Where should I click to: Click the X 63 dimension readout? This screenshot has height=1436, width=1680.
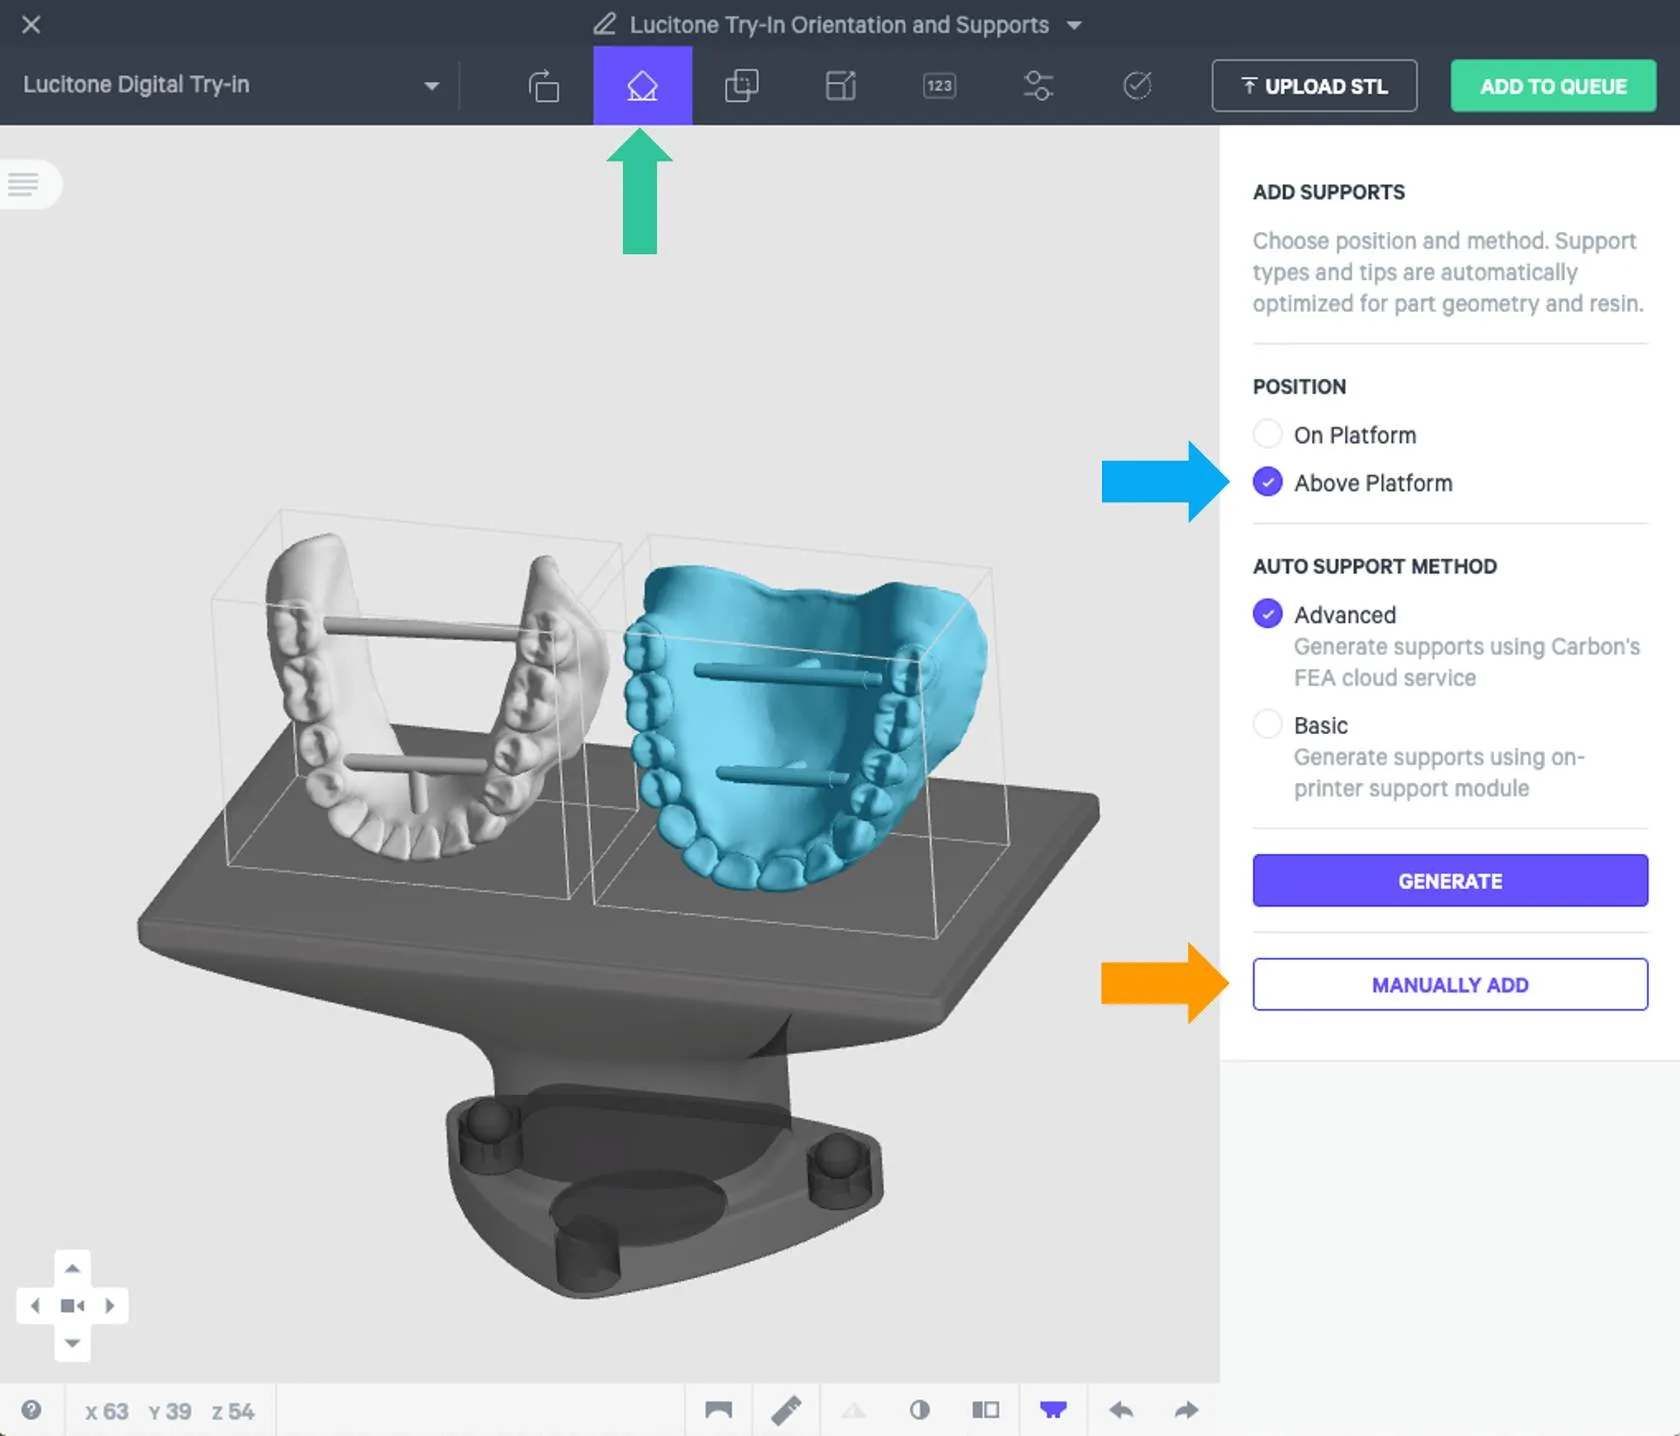click(x=107, y=1411)
